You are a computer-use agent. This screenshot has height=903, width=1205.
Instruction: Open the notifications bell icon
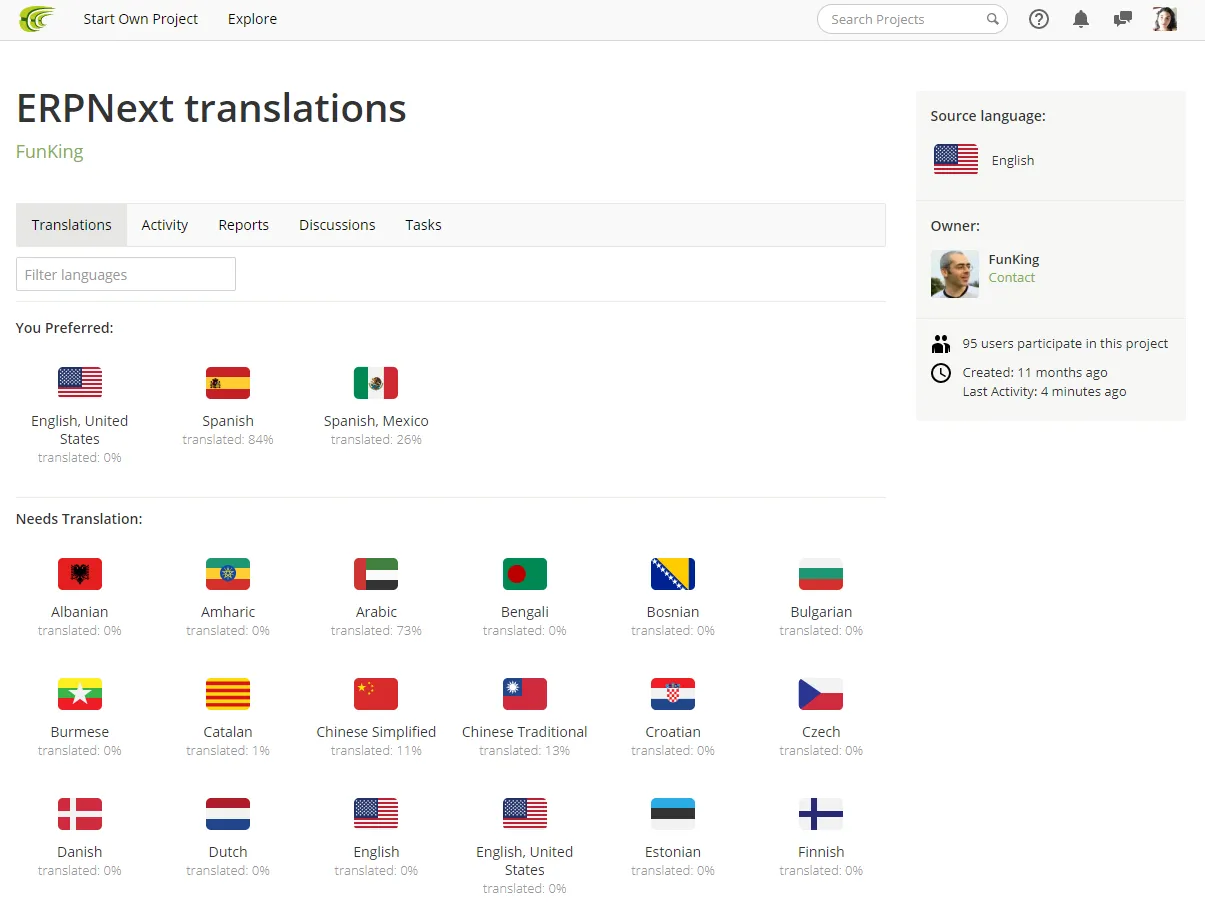click(1081, 19)
